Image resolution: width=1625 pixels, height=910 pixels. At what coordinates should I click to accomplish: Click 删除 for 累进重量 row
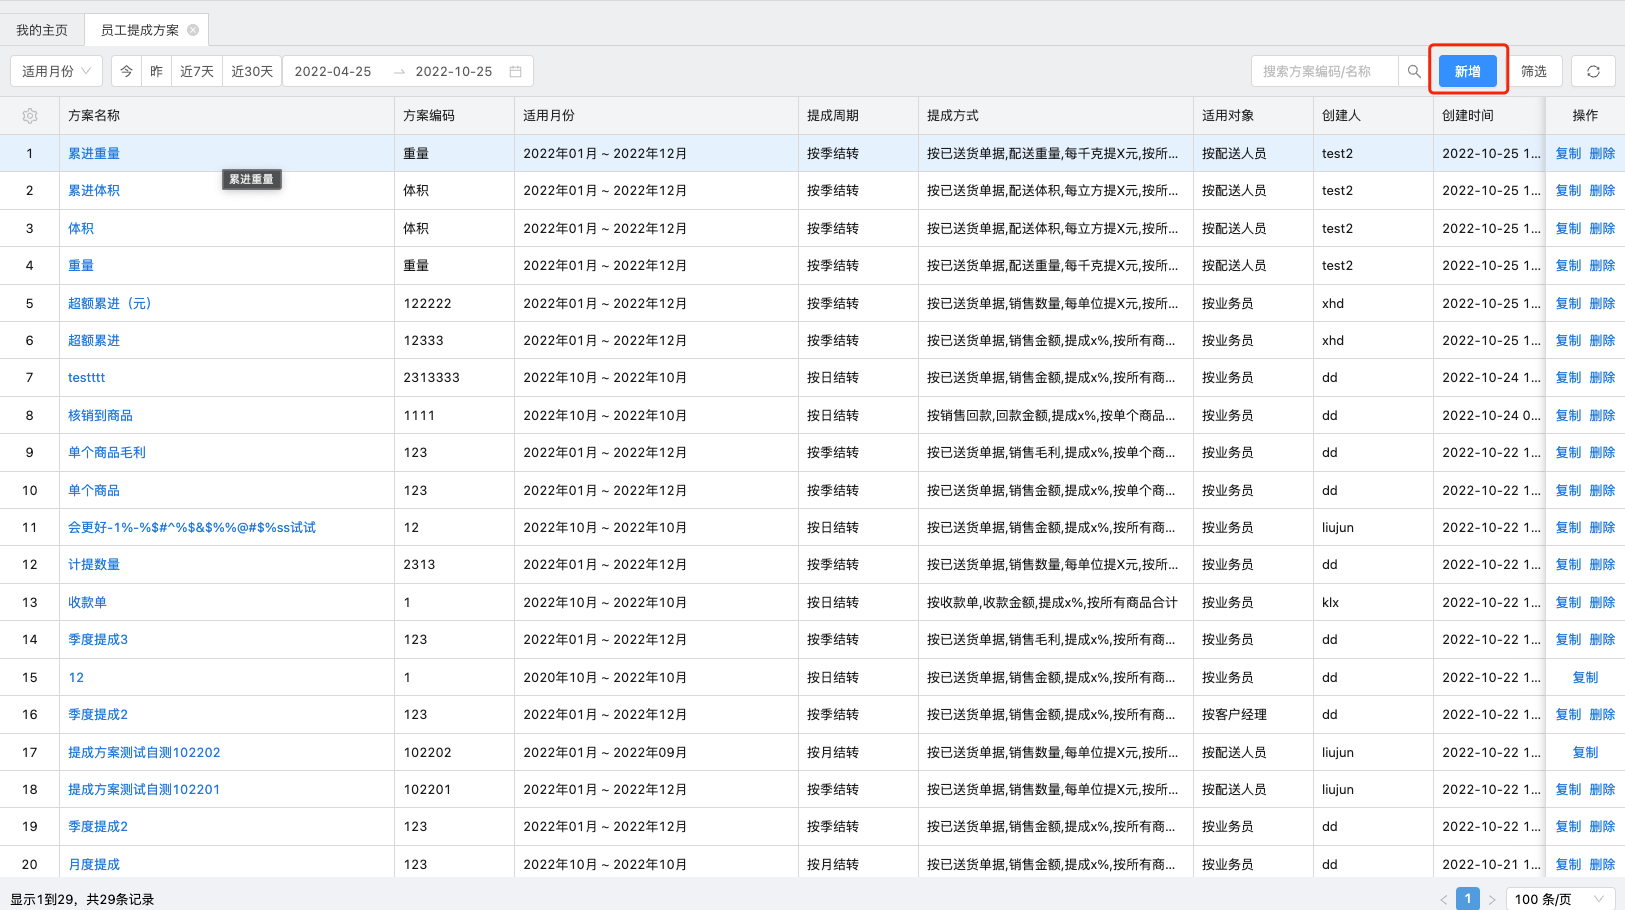(1602, 153)
